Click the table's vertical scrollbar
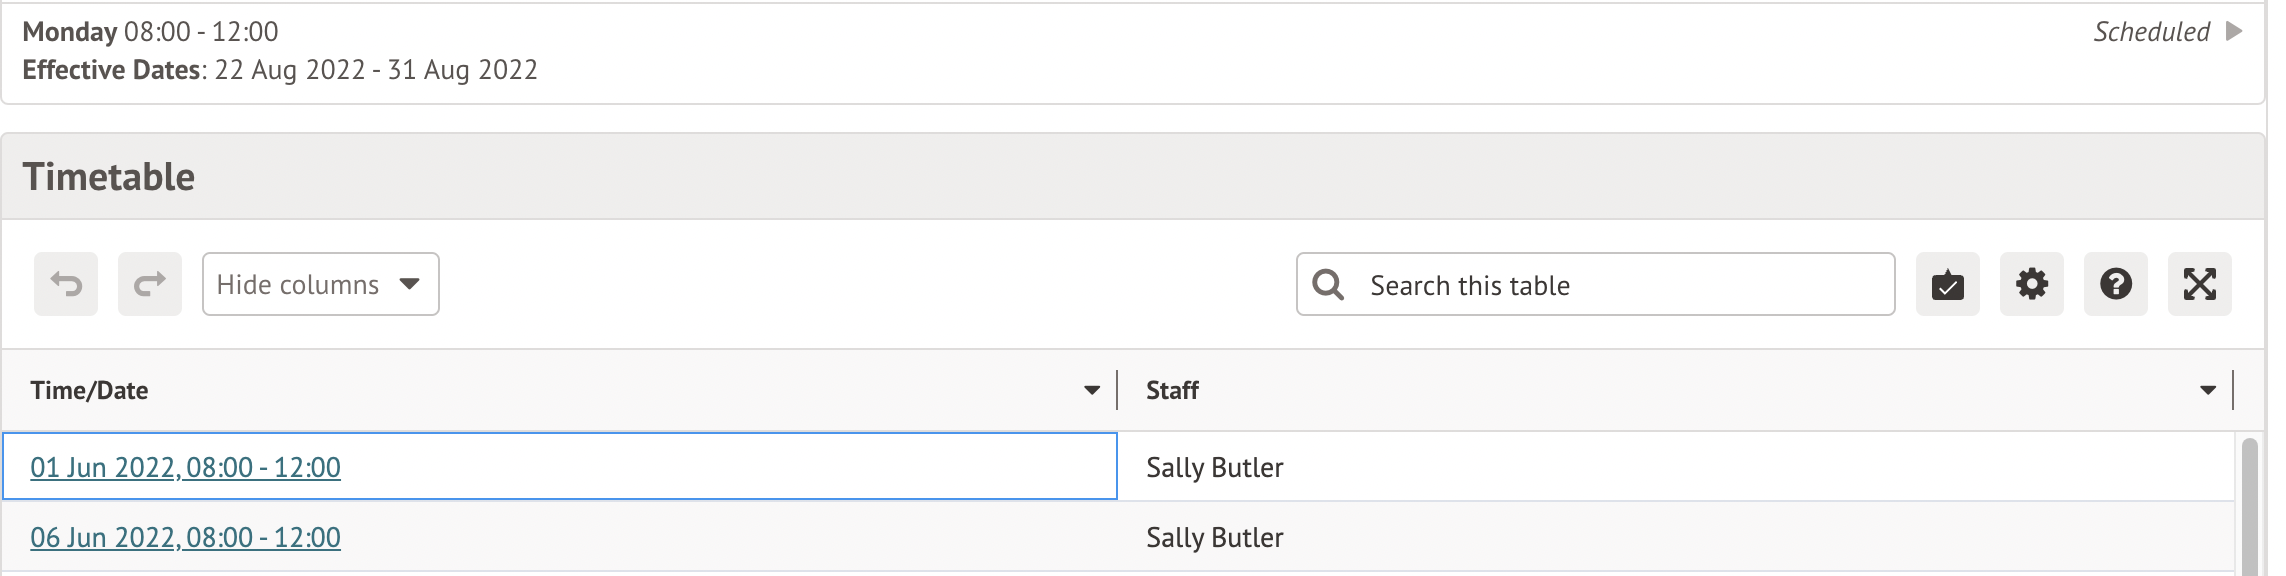This screenshot has height=576, width=2286. coord(2249,505)
